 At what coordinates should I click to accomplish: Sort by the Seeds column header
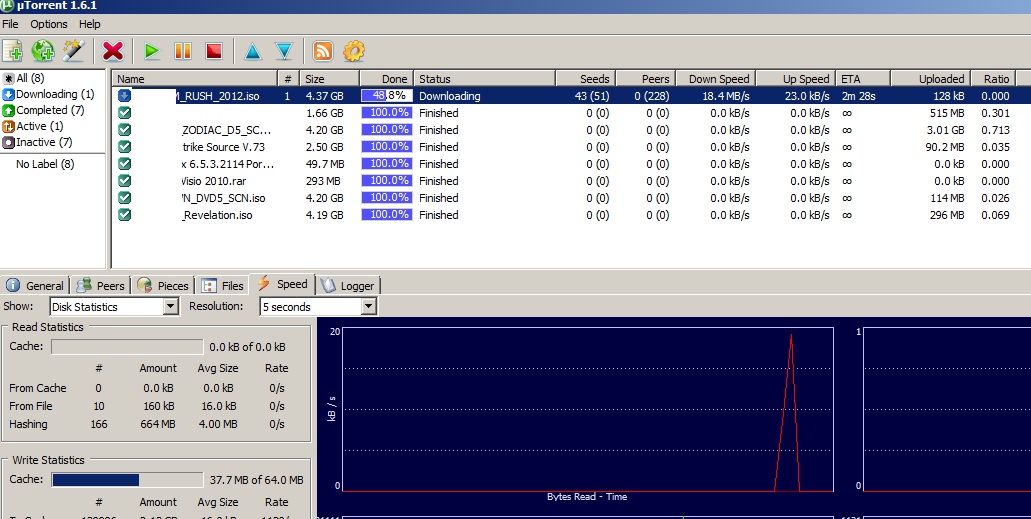[x=586, y=78]
